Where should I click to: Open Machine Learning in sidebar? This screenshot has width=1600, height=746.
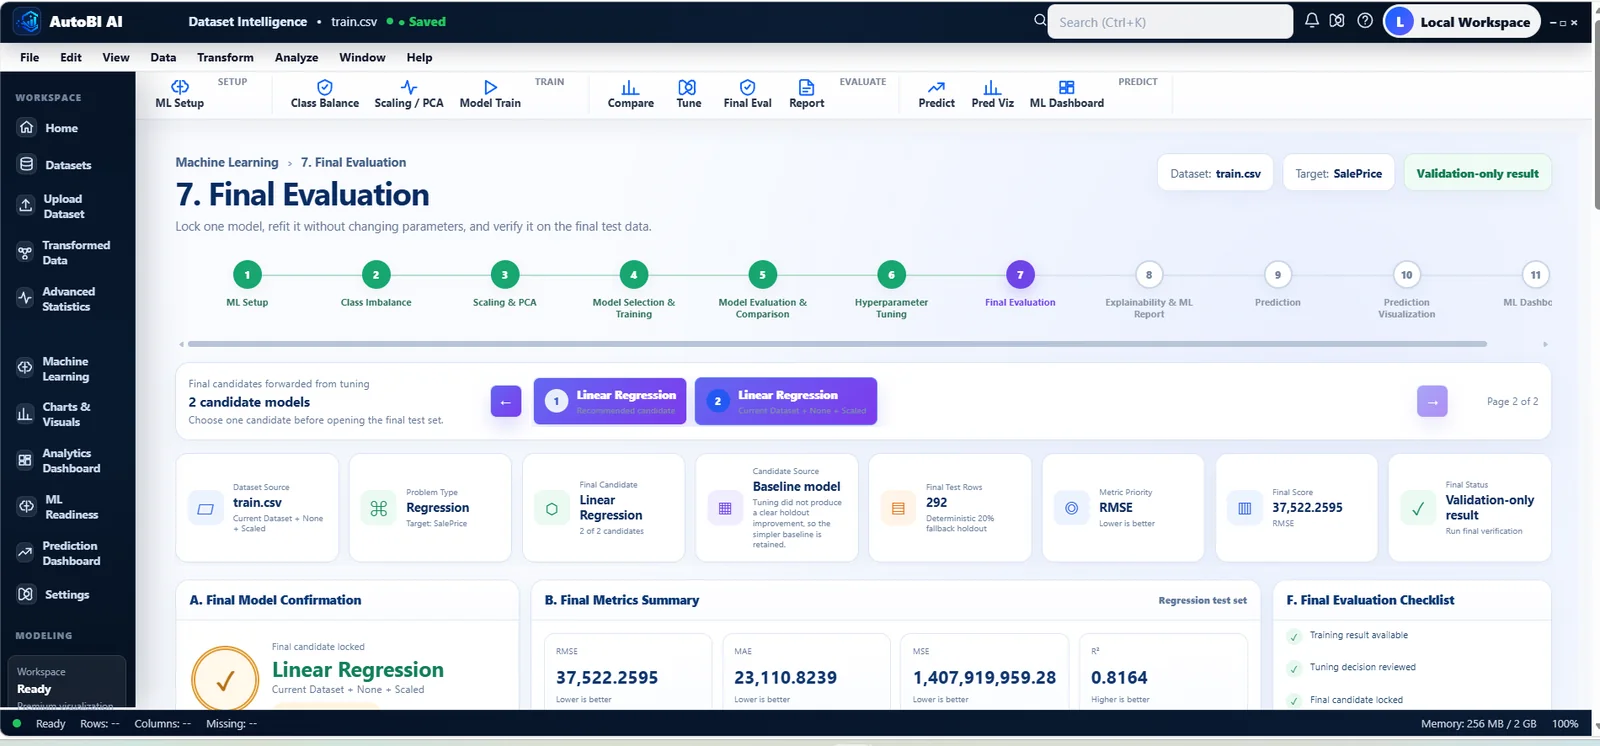(68, 369)
